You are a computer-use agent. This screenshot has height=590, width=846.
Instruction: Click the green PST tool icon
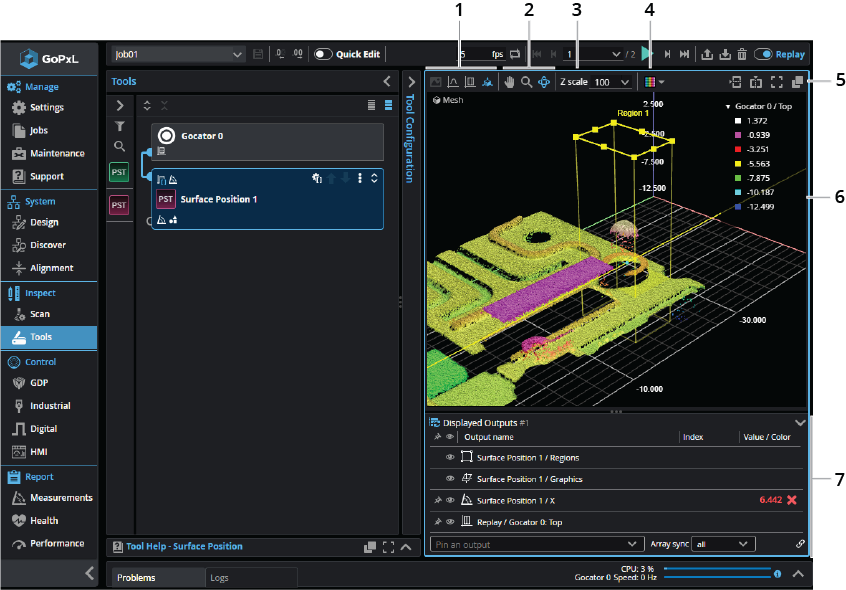119,173
